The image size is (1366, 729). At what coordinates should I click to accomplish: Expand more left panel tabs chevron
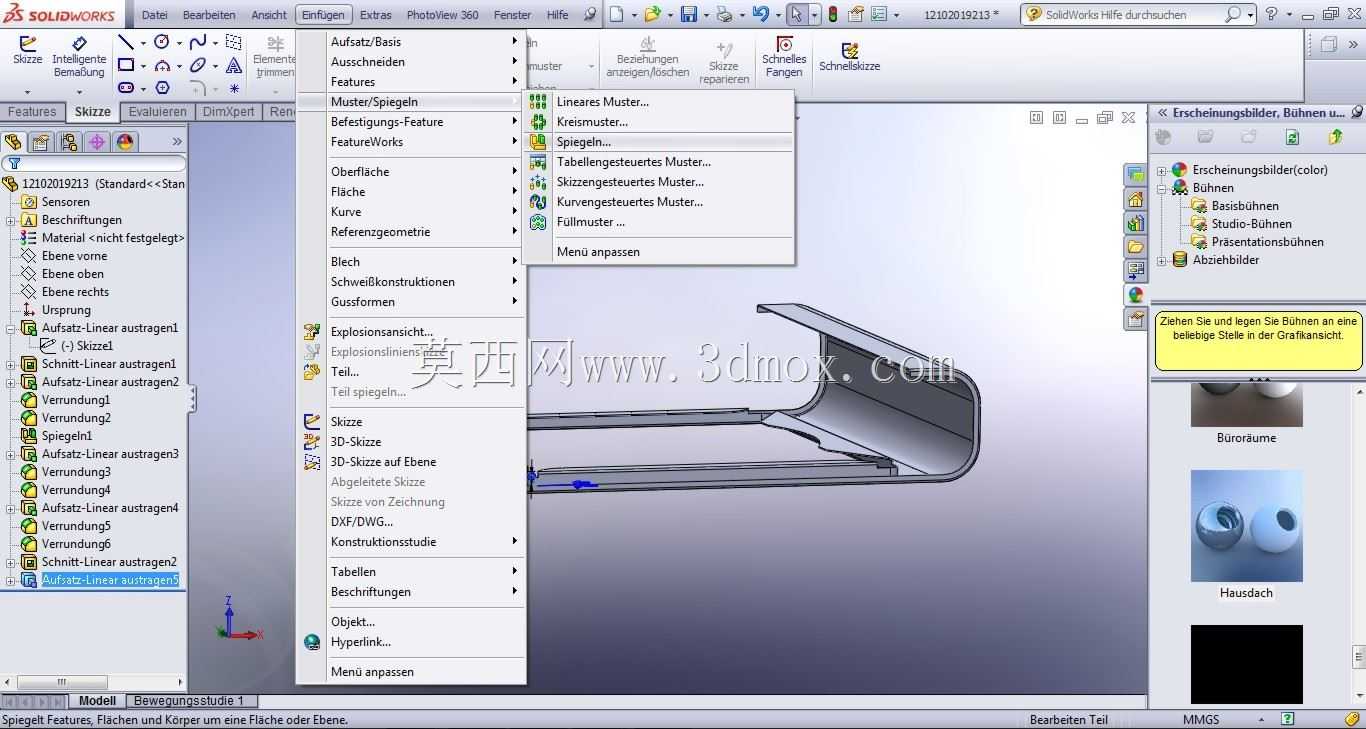click(177, 142)
